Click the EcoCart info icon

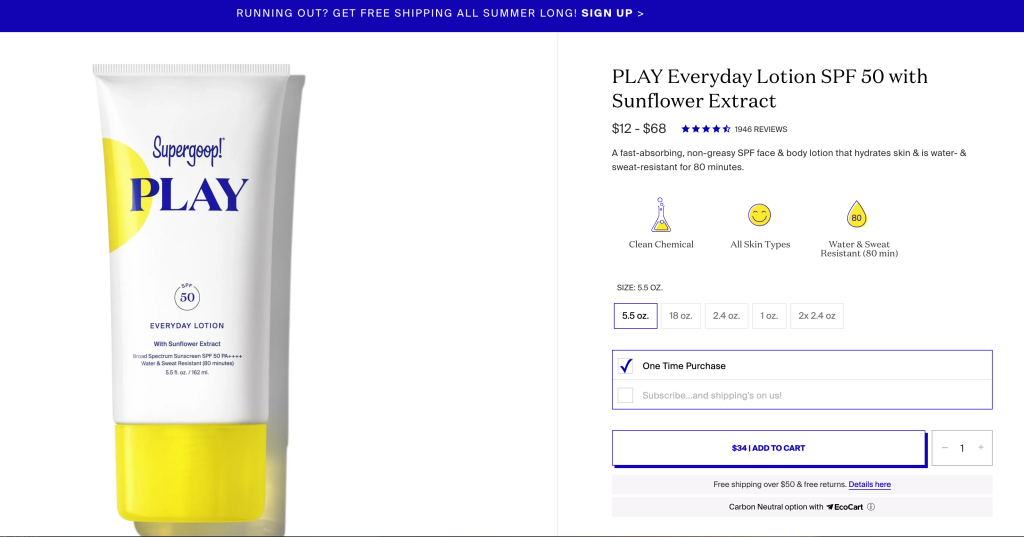(x=871, y=507)
